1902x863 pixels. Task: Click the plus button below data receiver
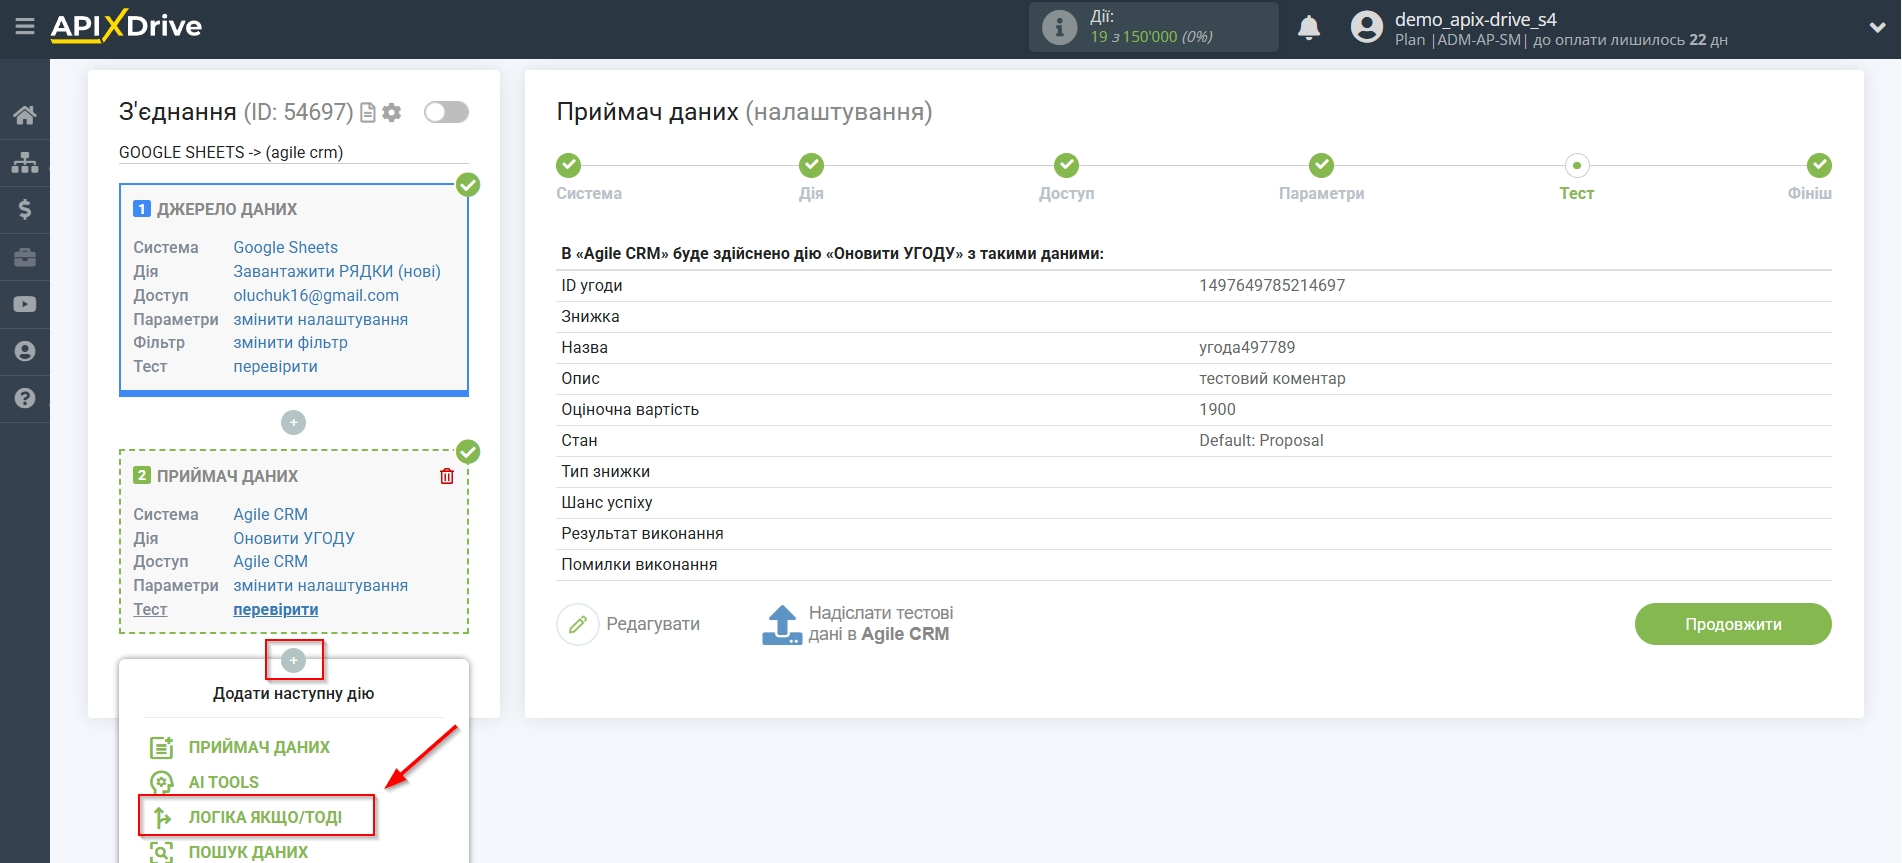pyautogui.click(x=293, y=660)
